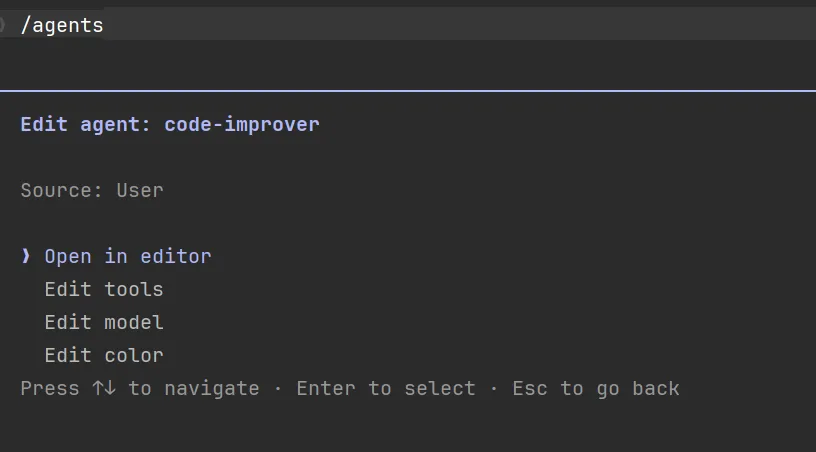Click the code-improver agent name
Viewport: 816px width, 452px height.
[242, 124]
